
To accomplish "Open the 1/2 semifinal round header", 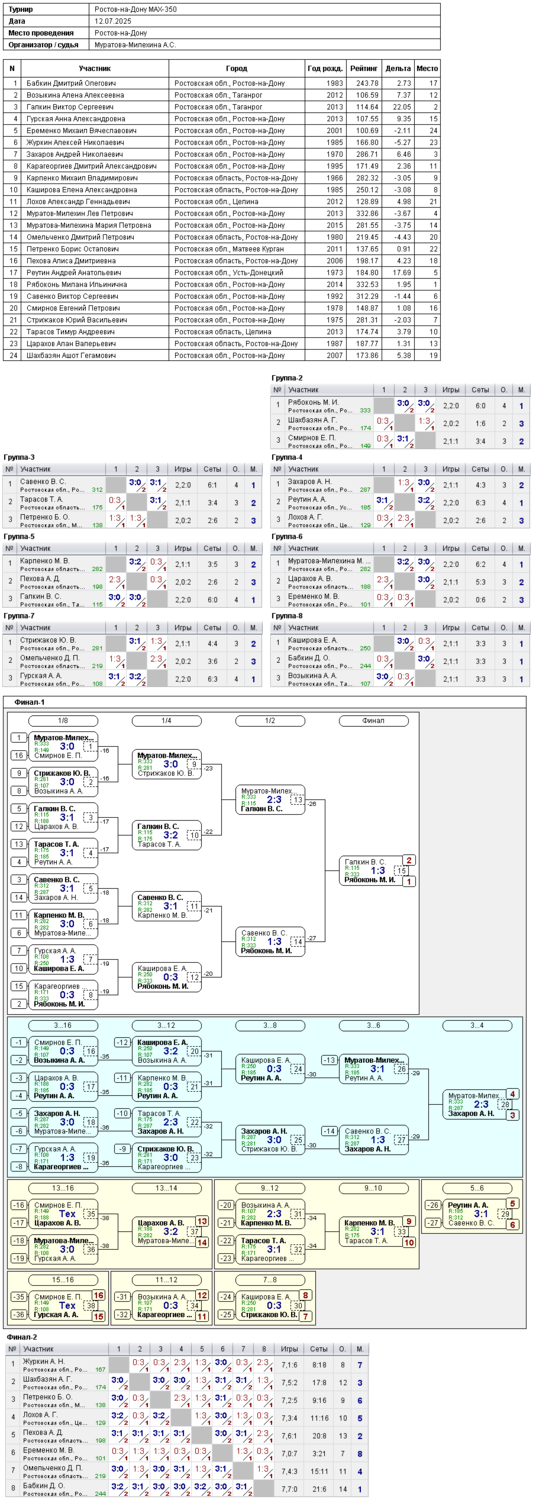I will pyautogui.click(x=269, y=720).
